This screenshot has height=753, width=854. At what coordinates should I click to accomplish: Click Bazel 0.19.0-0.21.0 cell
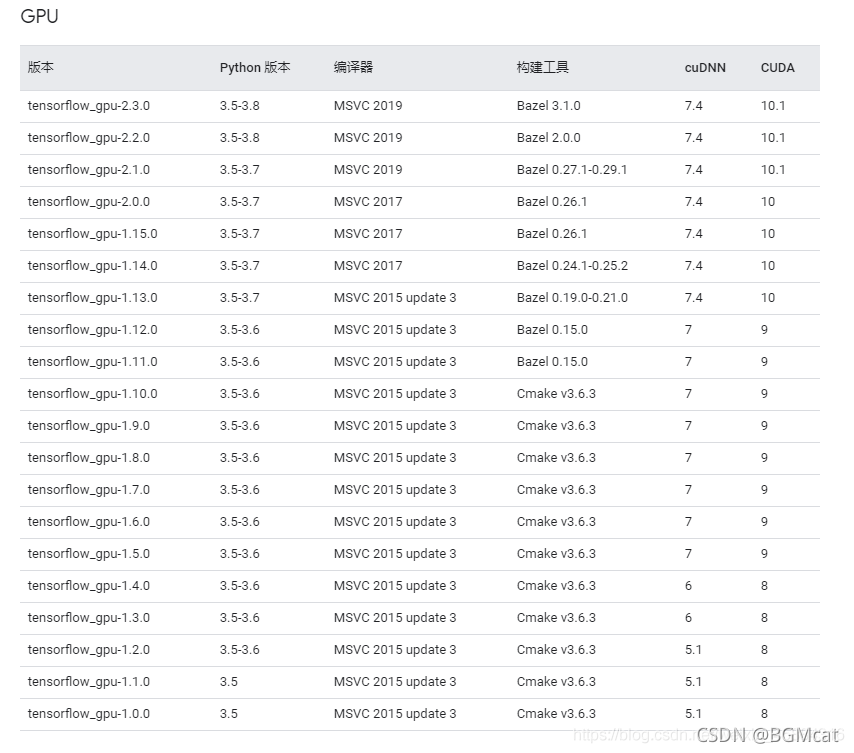click(x=572, y=298)
